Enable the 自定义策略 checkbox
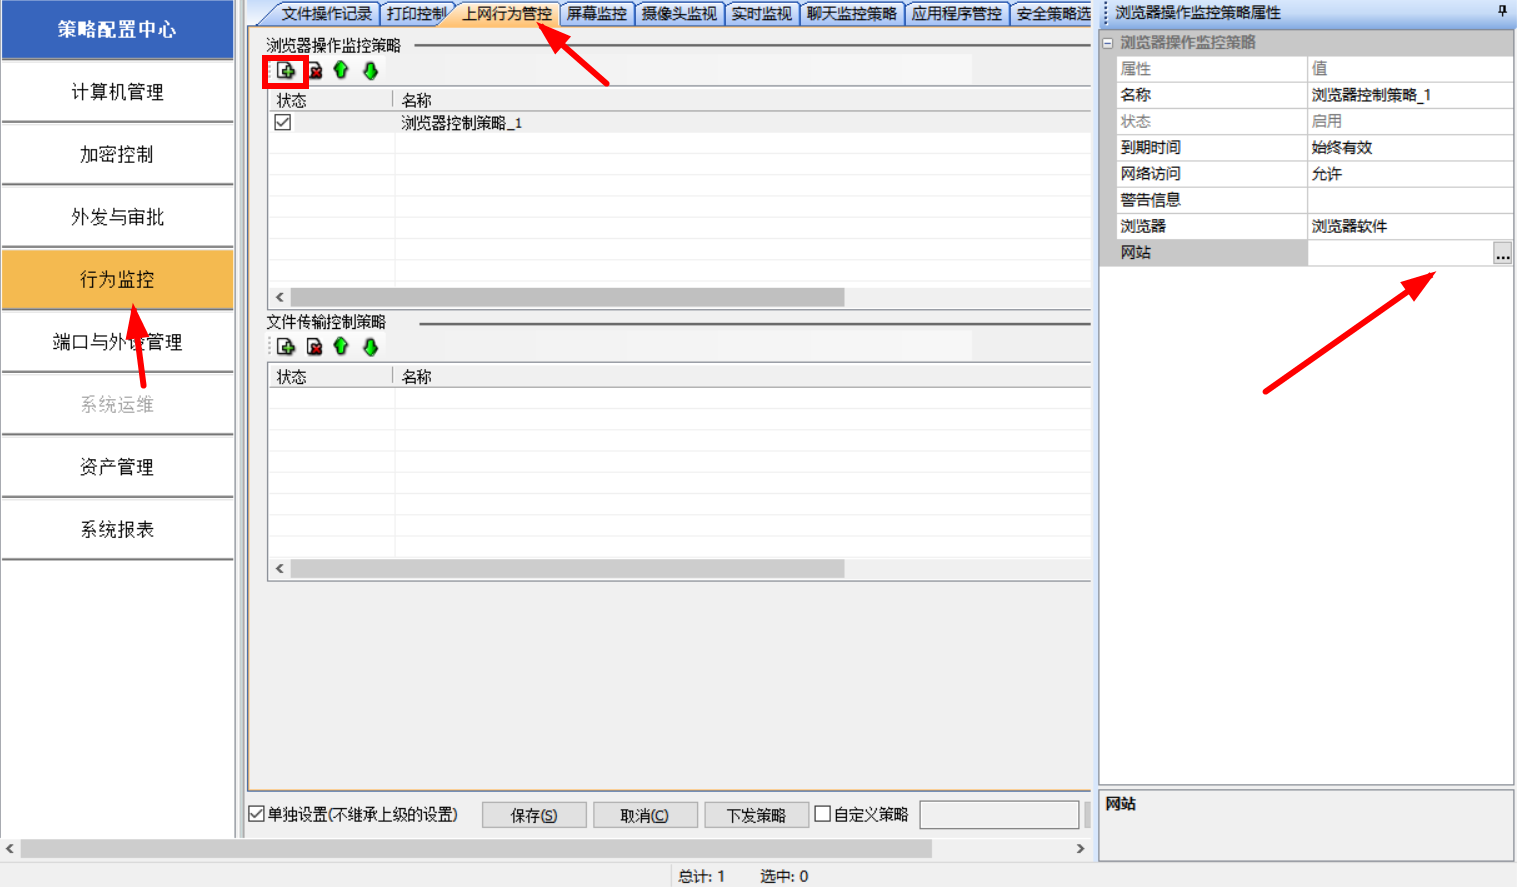 click(823, 814)
